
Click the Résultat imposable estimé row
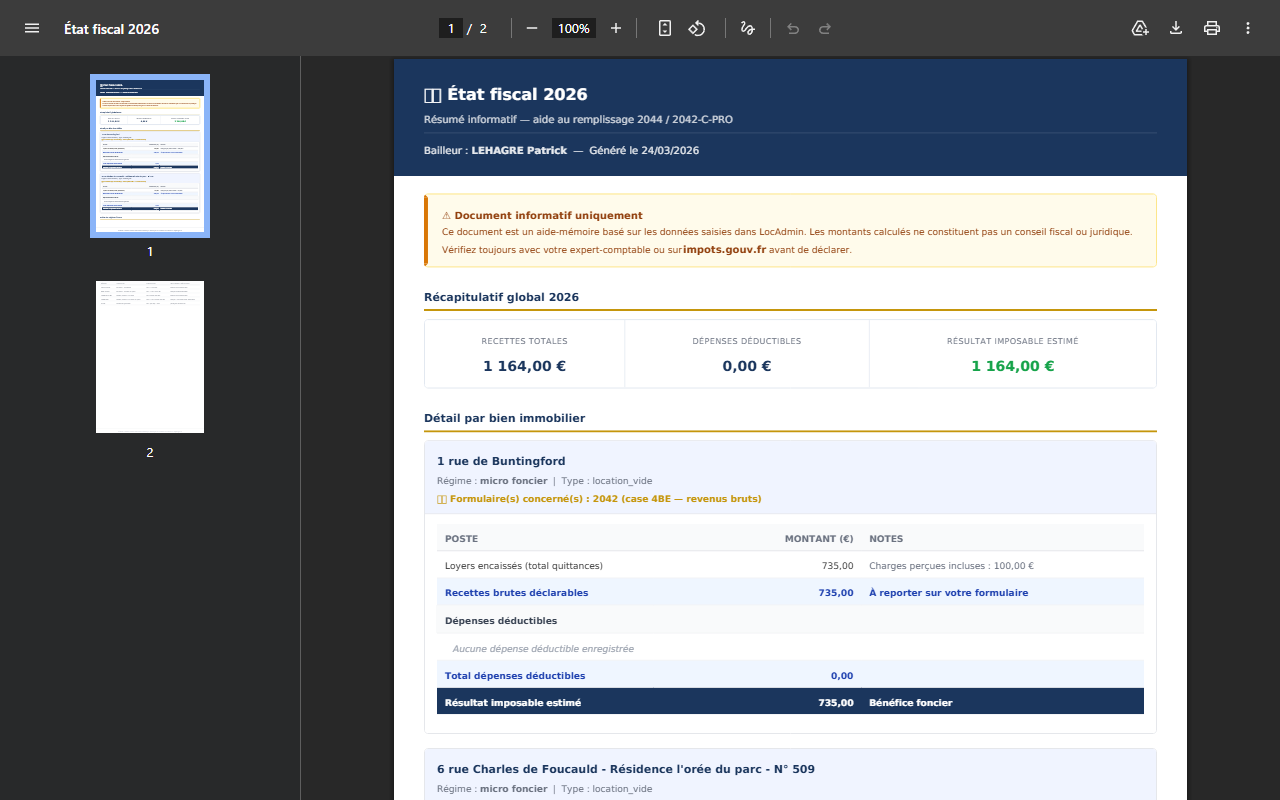pyautogui.click(x=790, y=702)
